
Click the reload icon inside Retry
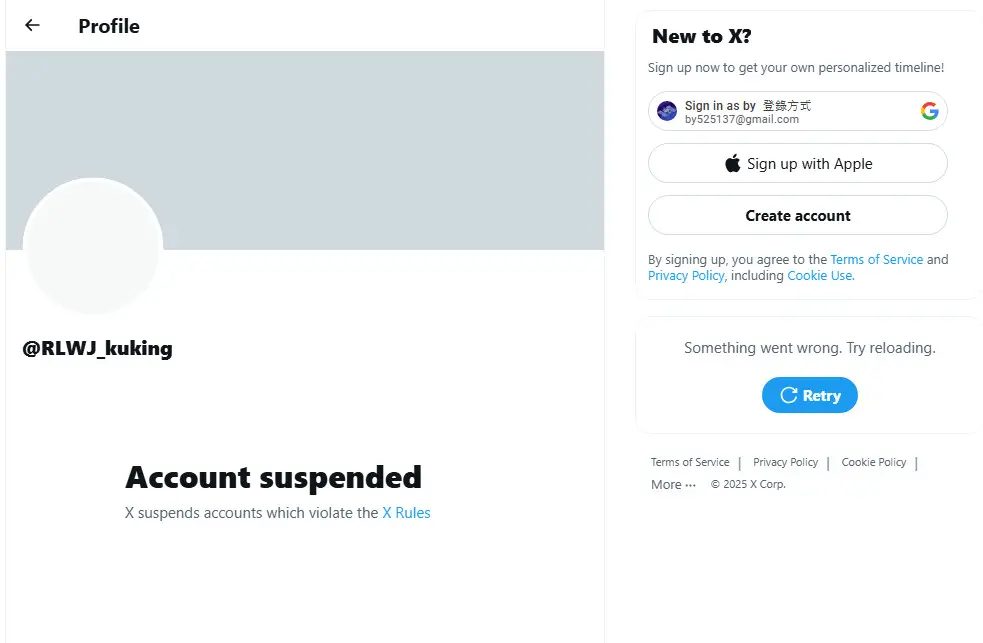tap(788, 395)
